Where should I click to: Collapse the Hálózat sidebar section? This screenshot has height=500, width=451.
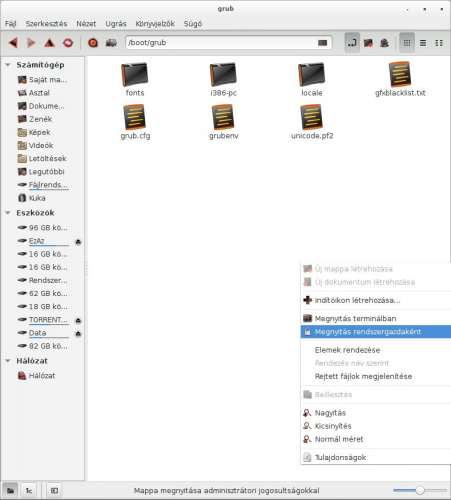(x=8, y=361)
